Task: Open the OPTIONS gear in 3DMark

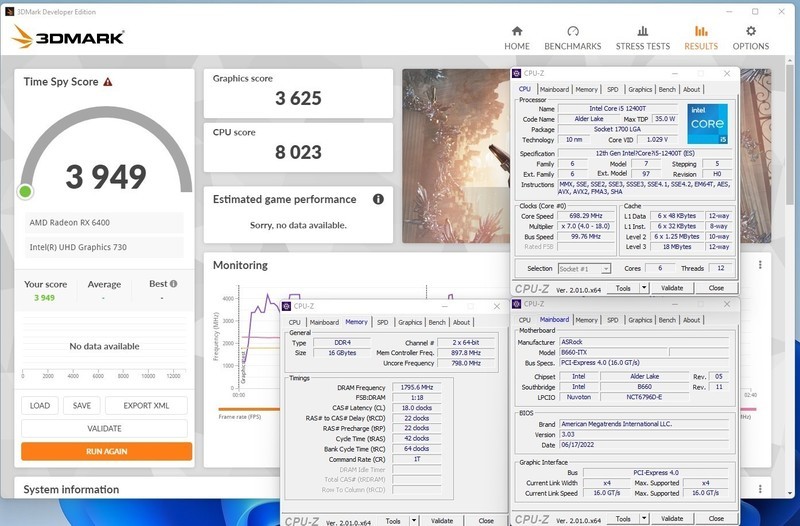Action: (x=751, y=38)
